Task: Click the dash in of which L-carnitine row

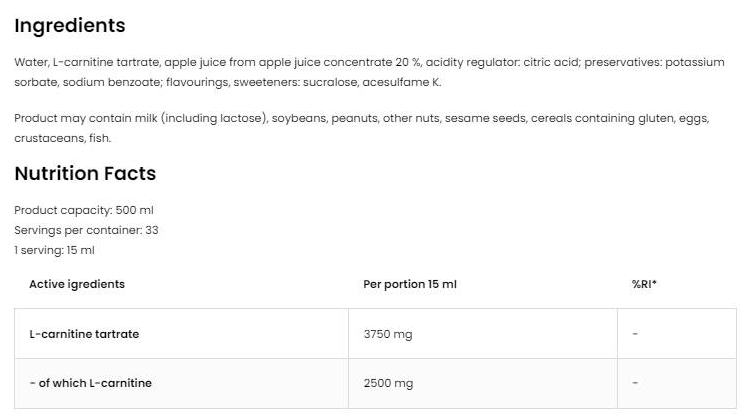Action: [x=635, y=383]
